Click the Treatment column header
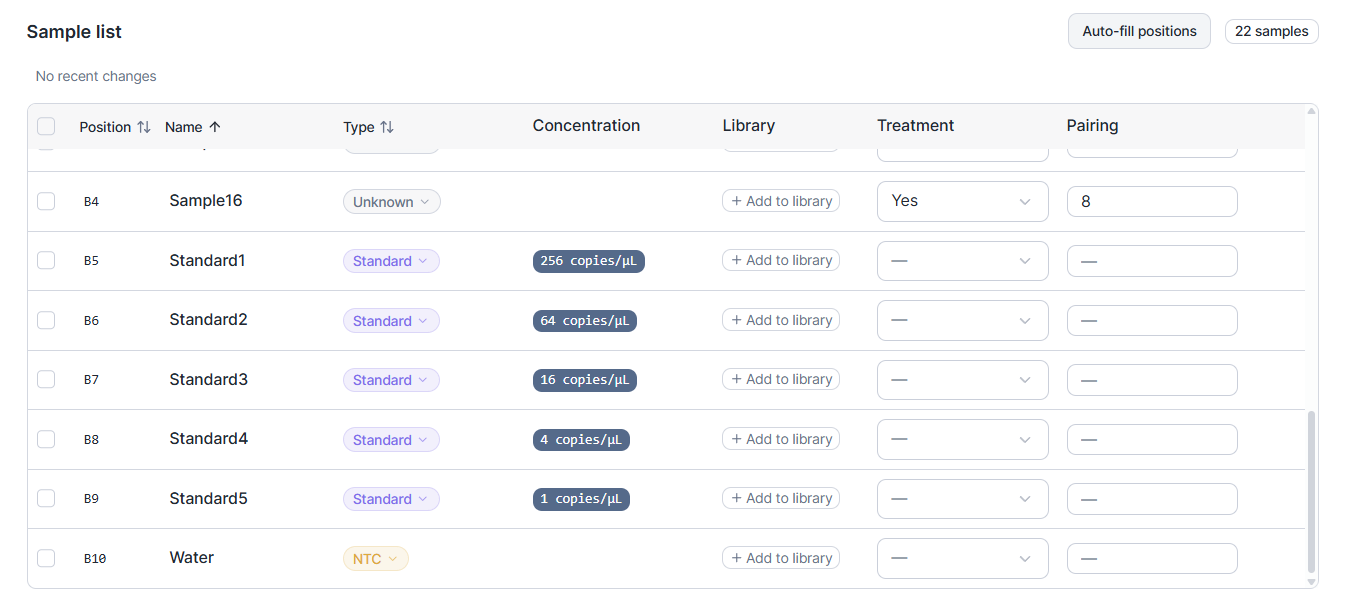The width and height of the screenshot is (1349, 609). (916, 126)
